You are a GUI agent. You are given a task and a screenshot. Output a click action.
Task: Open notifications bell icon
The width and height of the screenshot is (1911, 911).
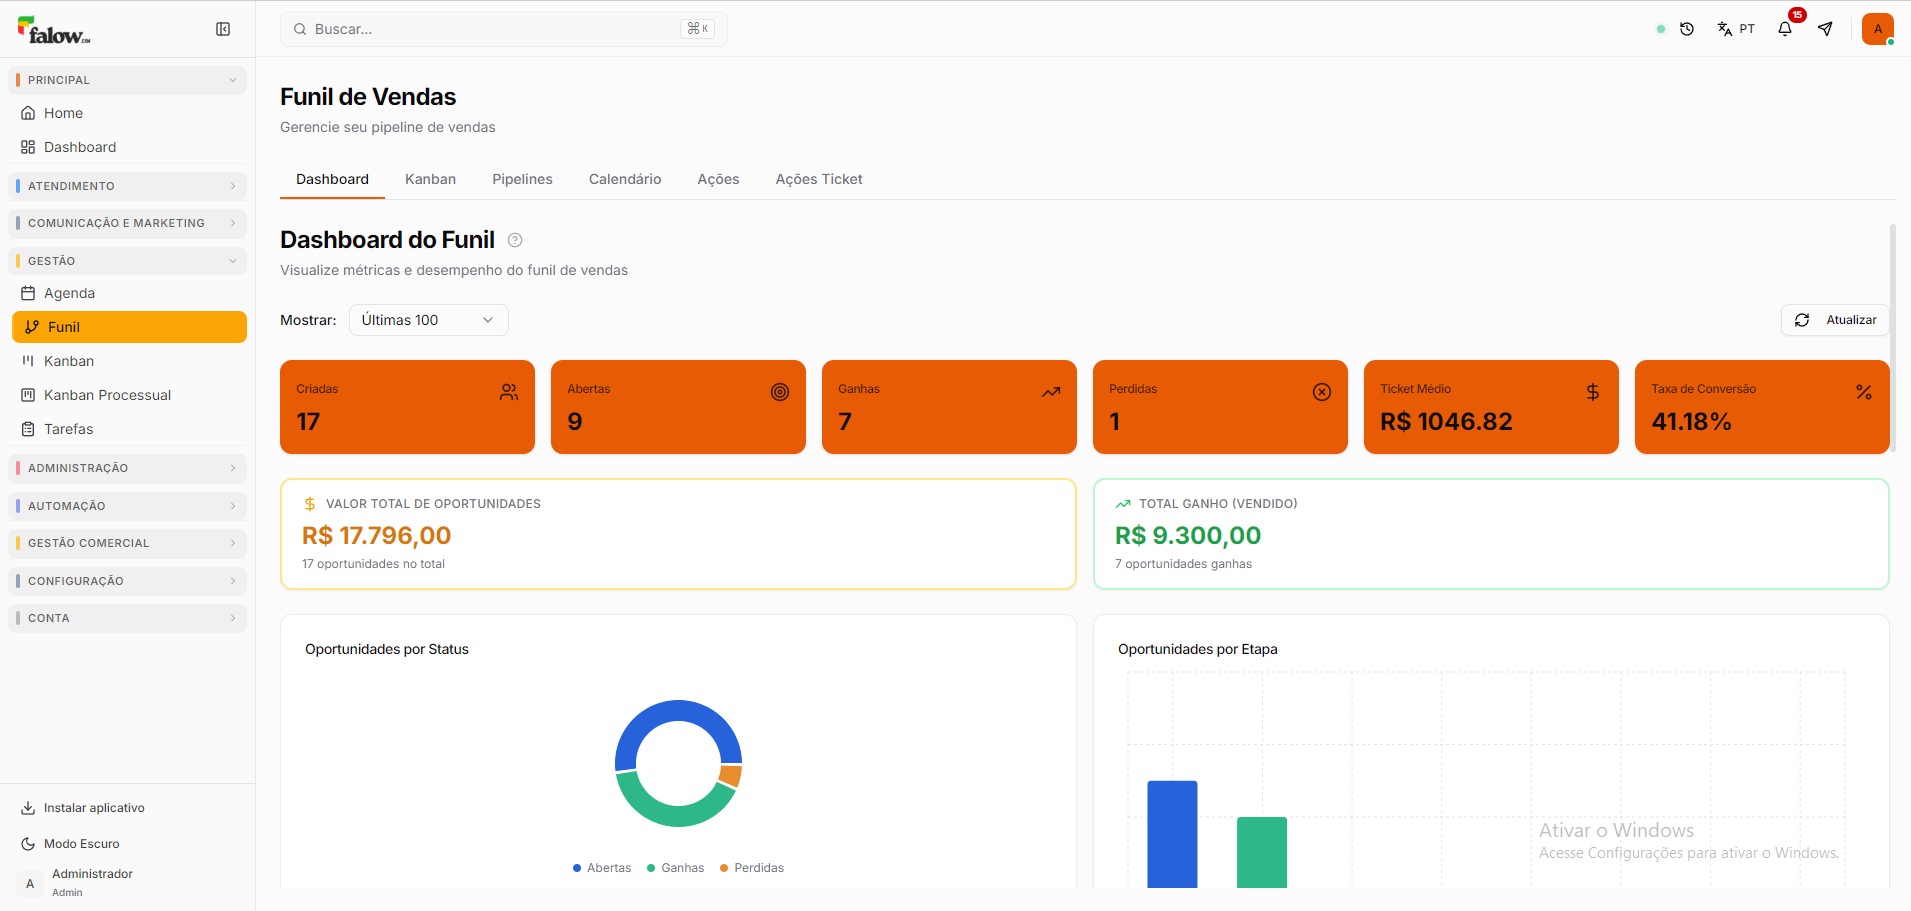[x=1785, y=29]
